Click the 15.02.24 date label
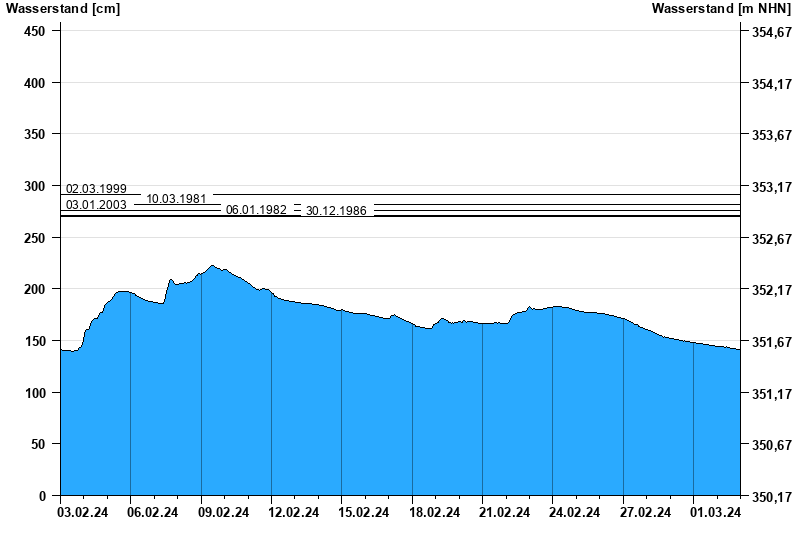The height and width of the screenshot is (550, 800). click(x=363, y=512)
